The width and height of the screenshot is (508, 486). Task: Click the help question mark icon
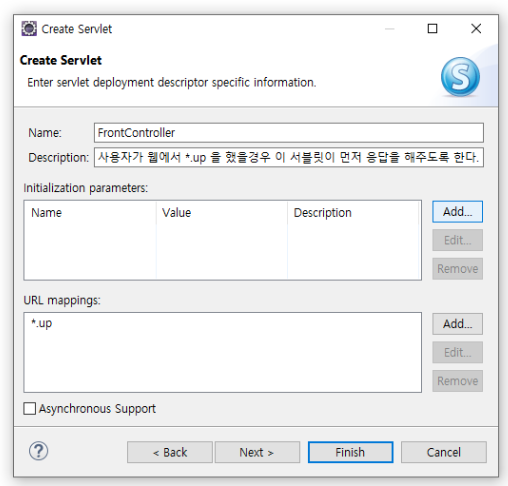(x=38, y=451)
